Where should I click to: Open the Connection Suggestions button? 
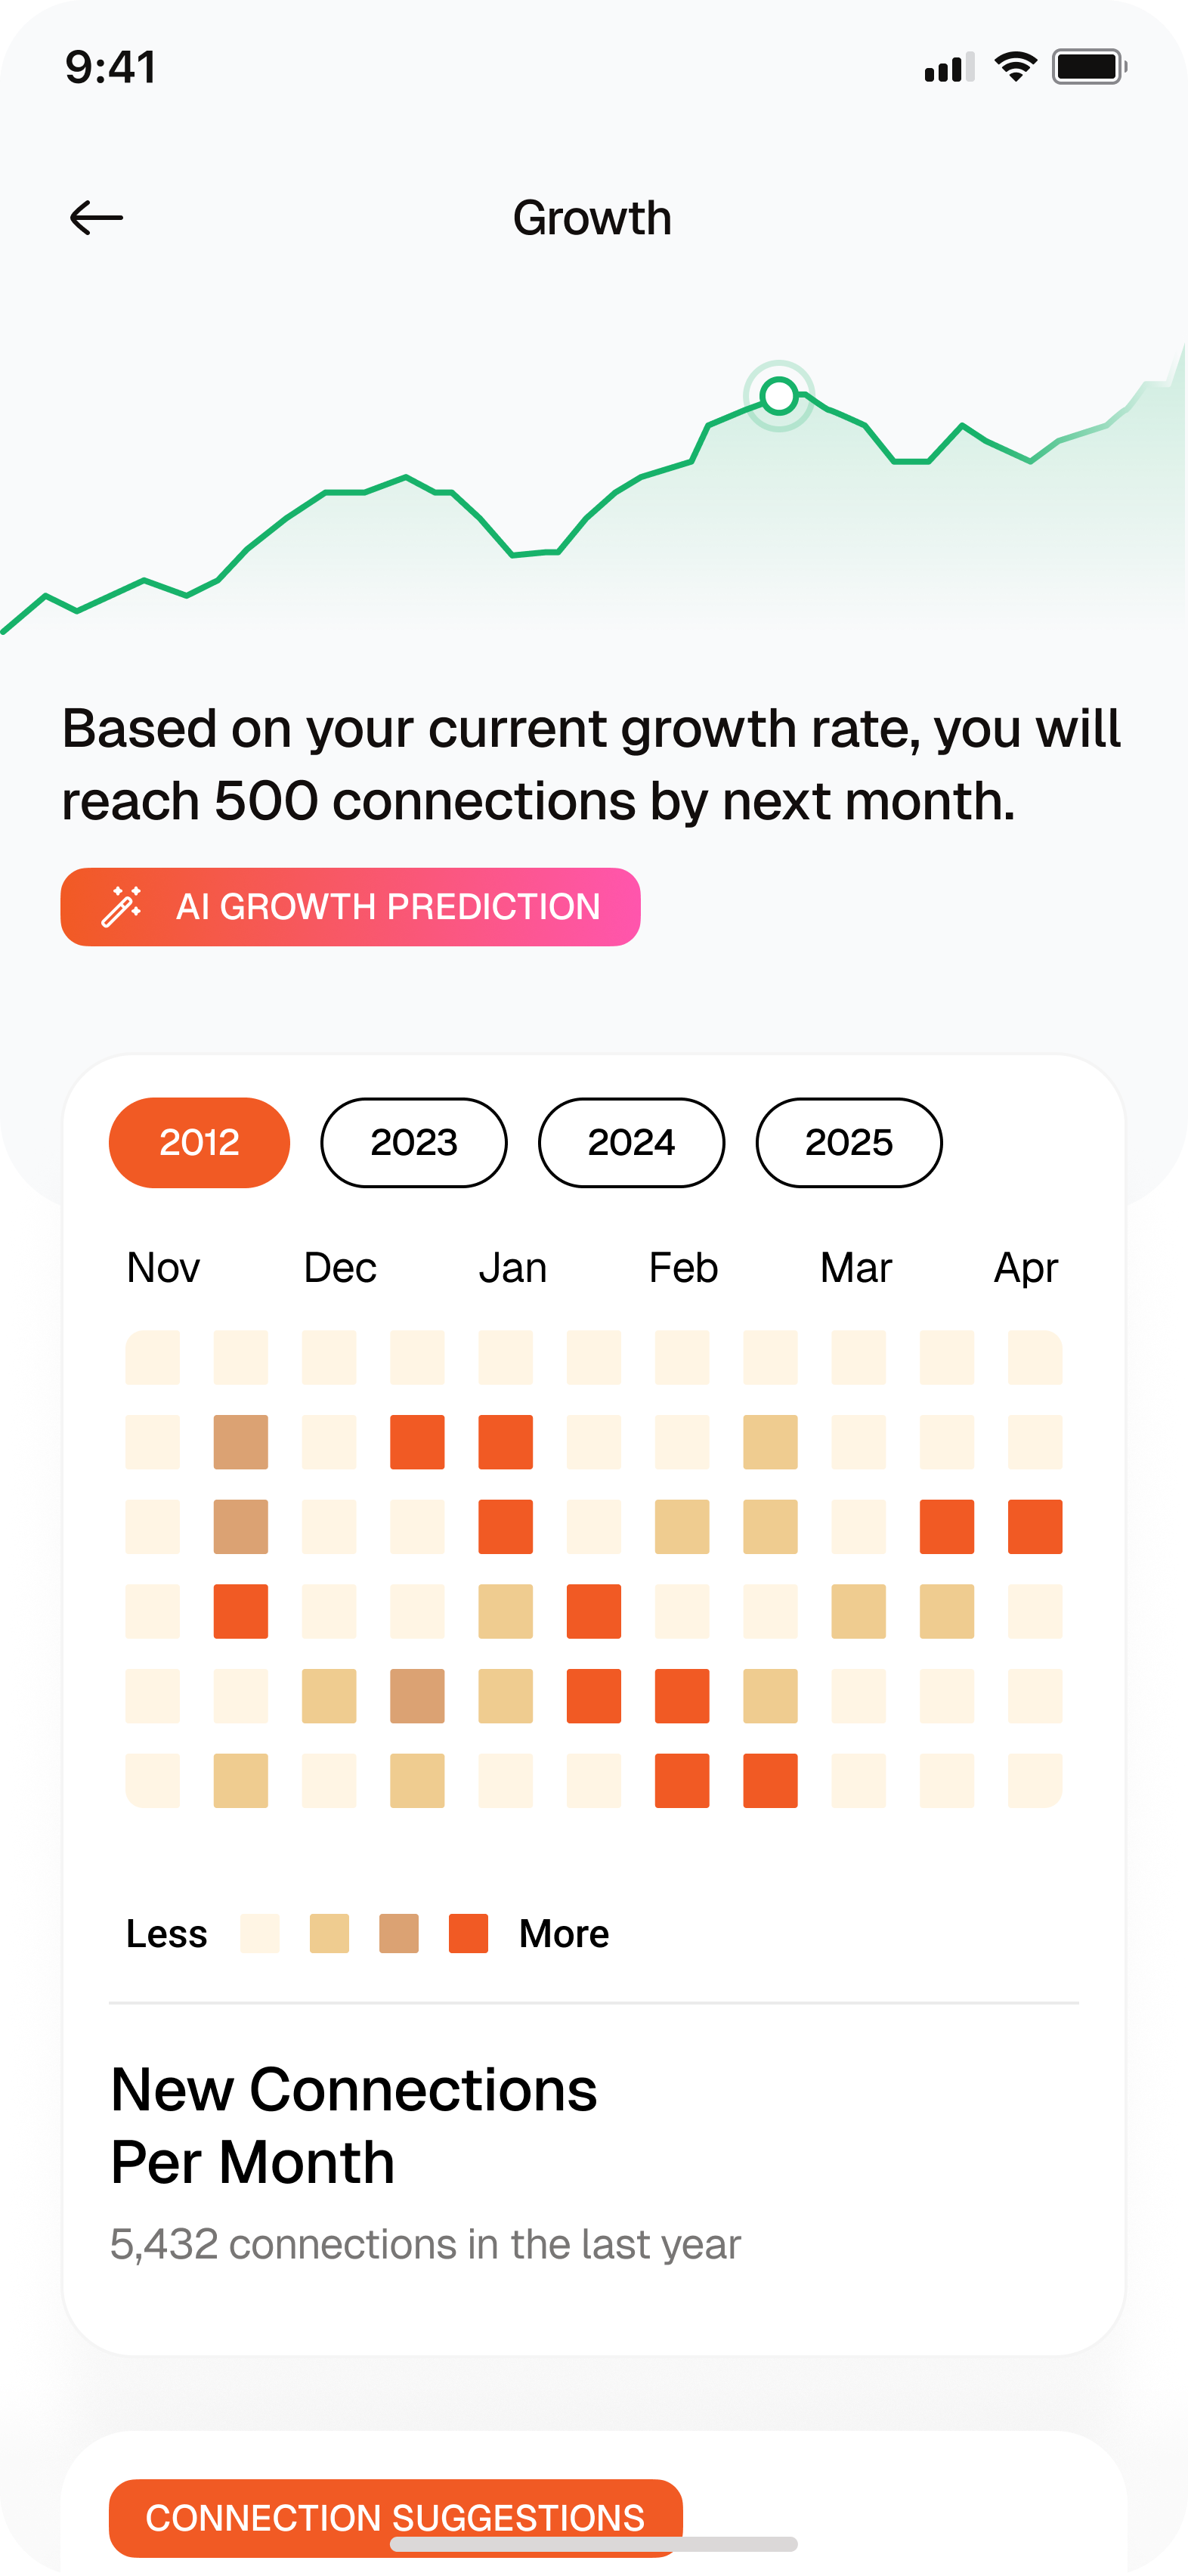[395, 2516]
